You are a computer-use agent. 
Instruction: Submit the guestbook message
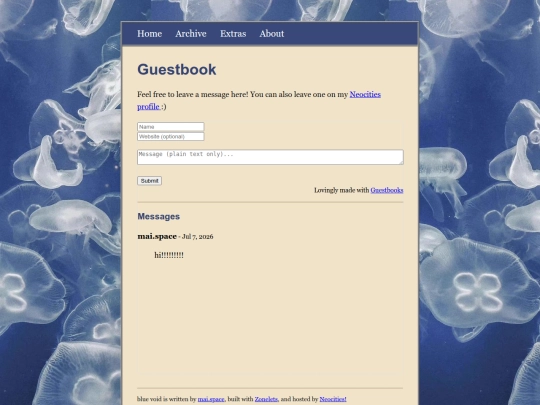tap(149, 181)
